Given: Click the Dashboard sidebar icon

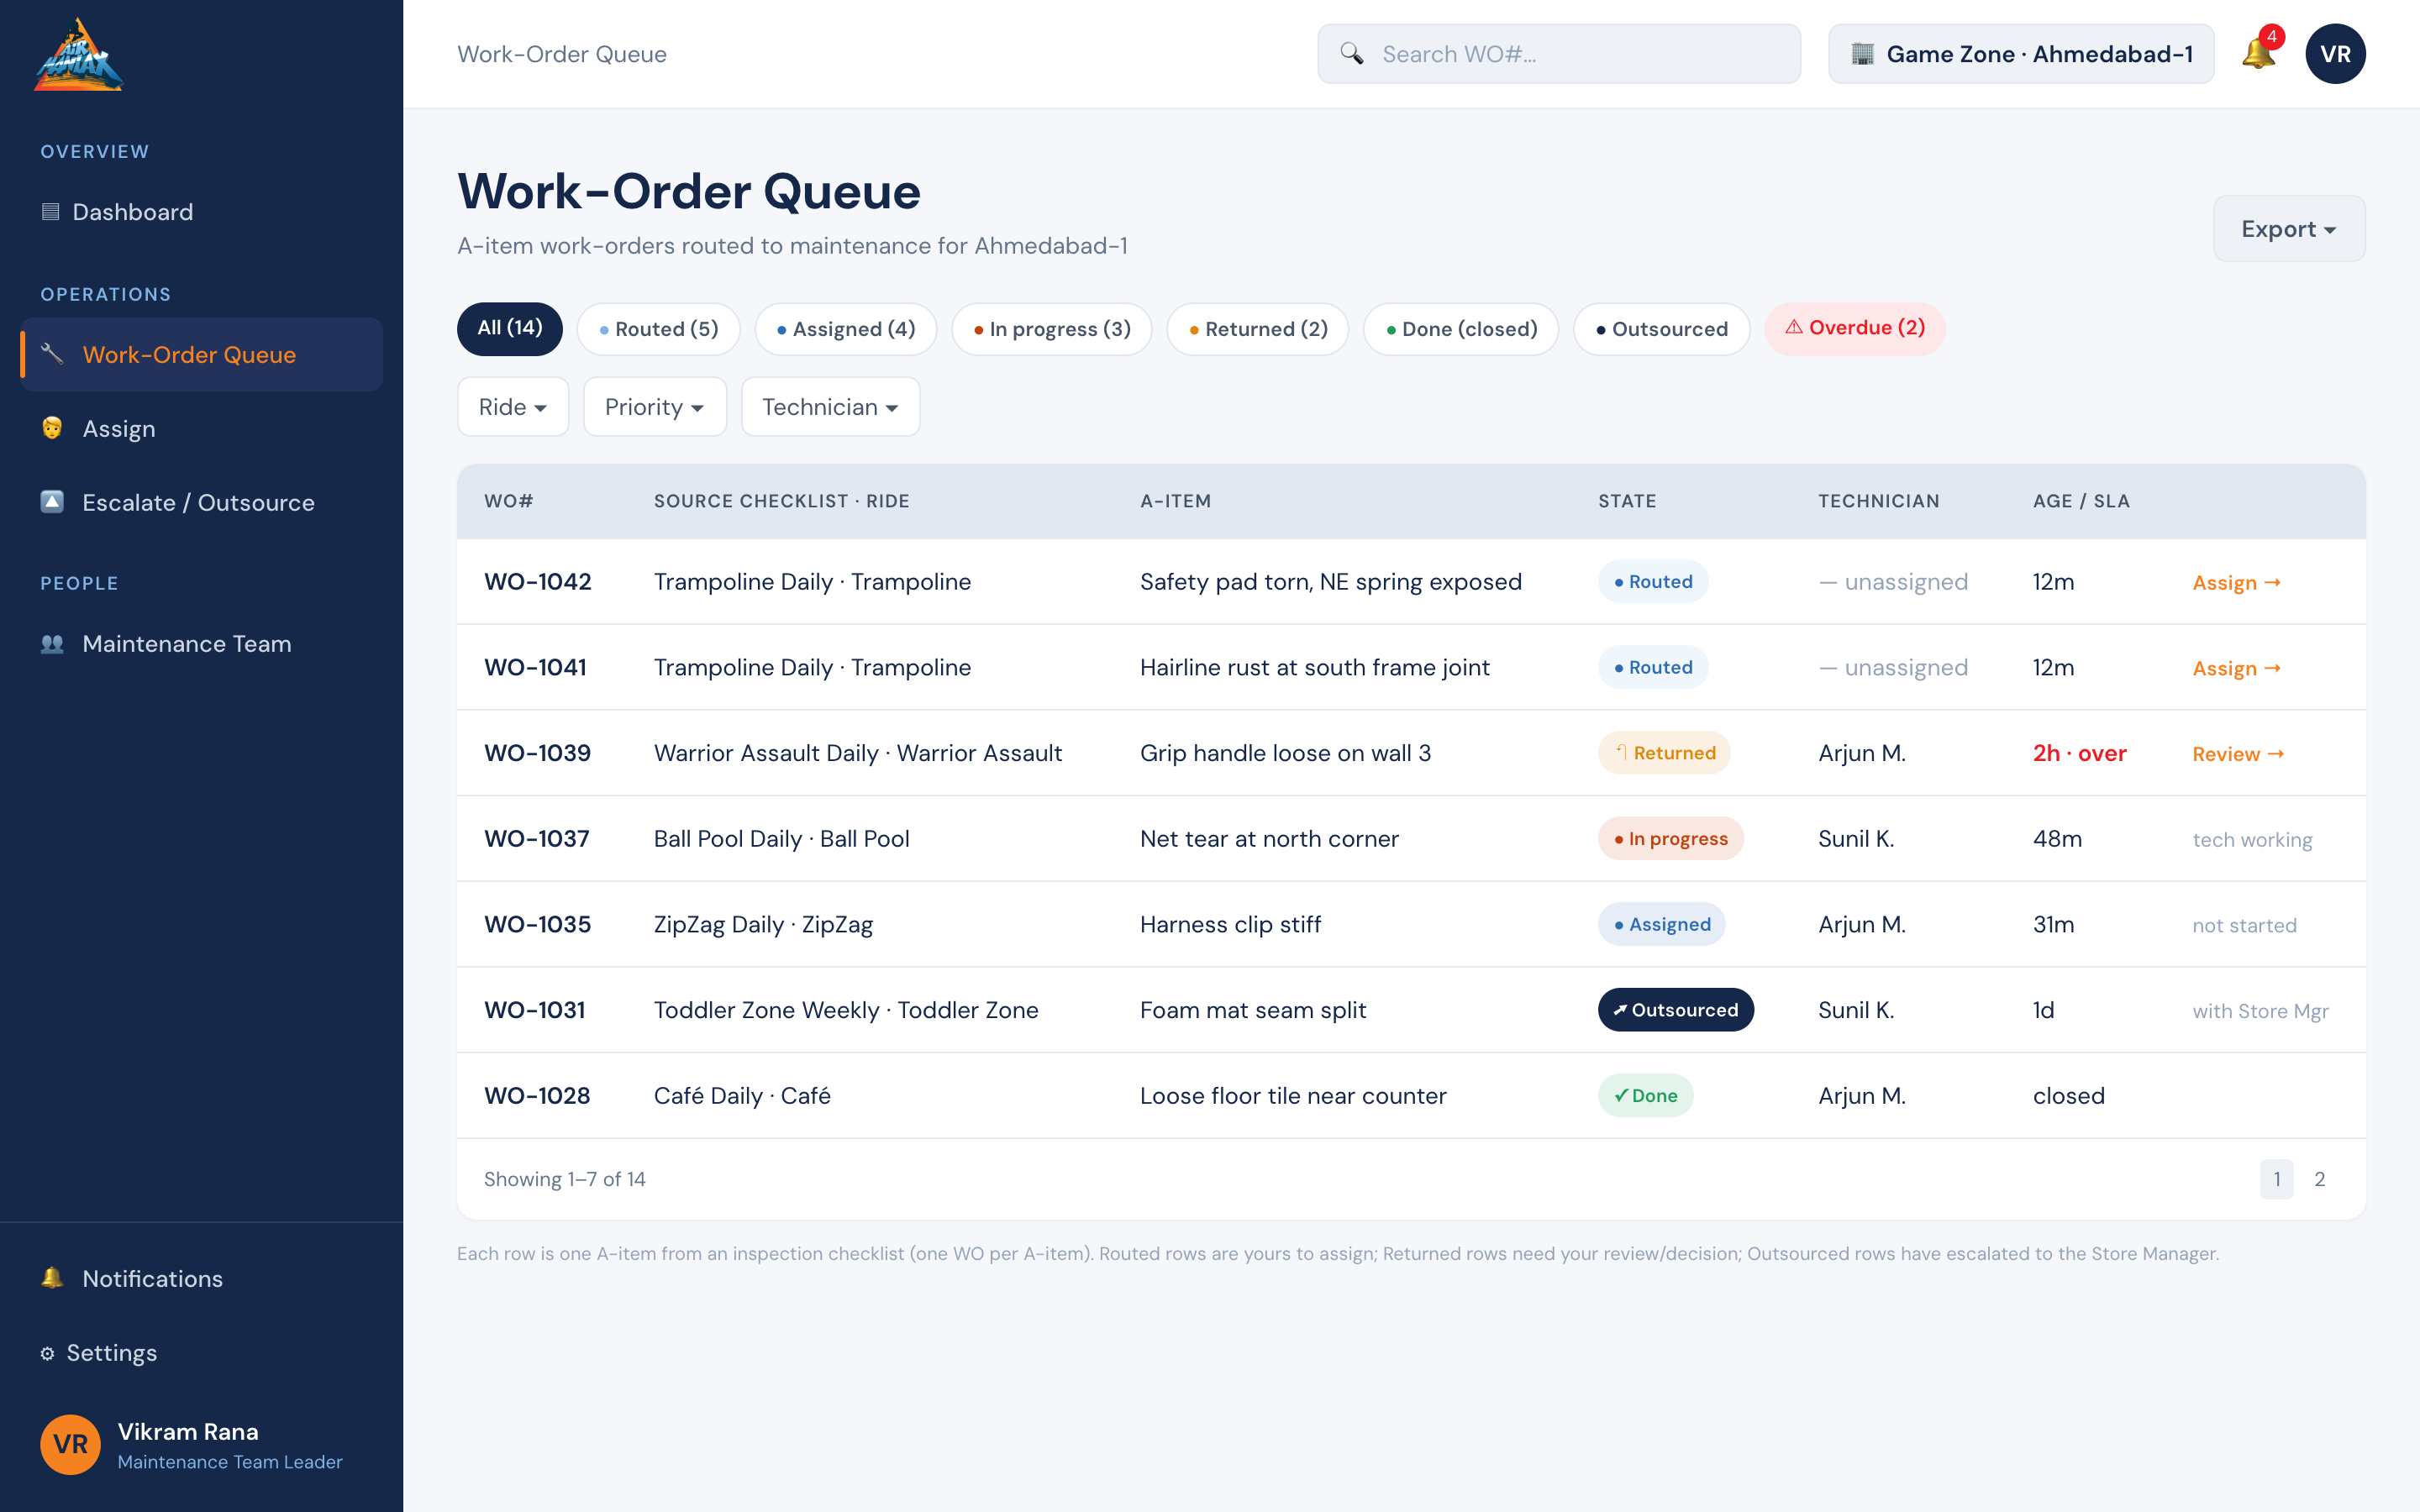Looking at the screenshot, I should click(50, 211).
